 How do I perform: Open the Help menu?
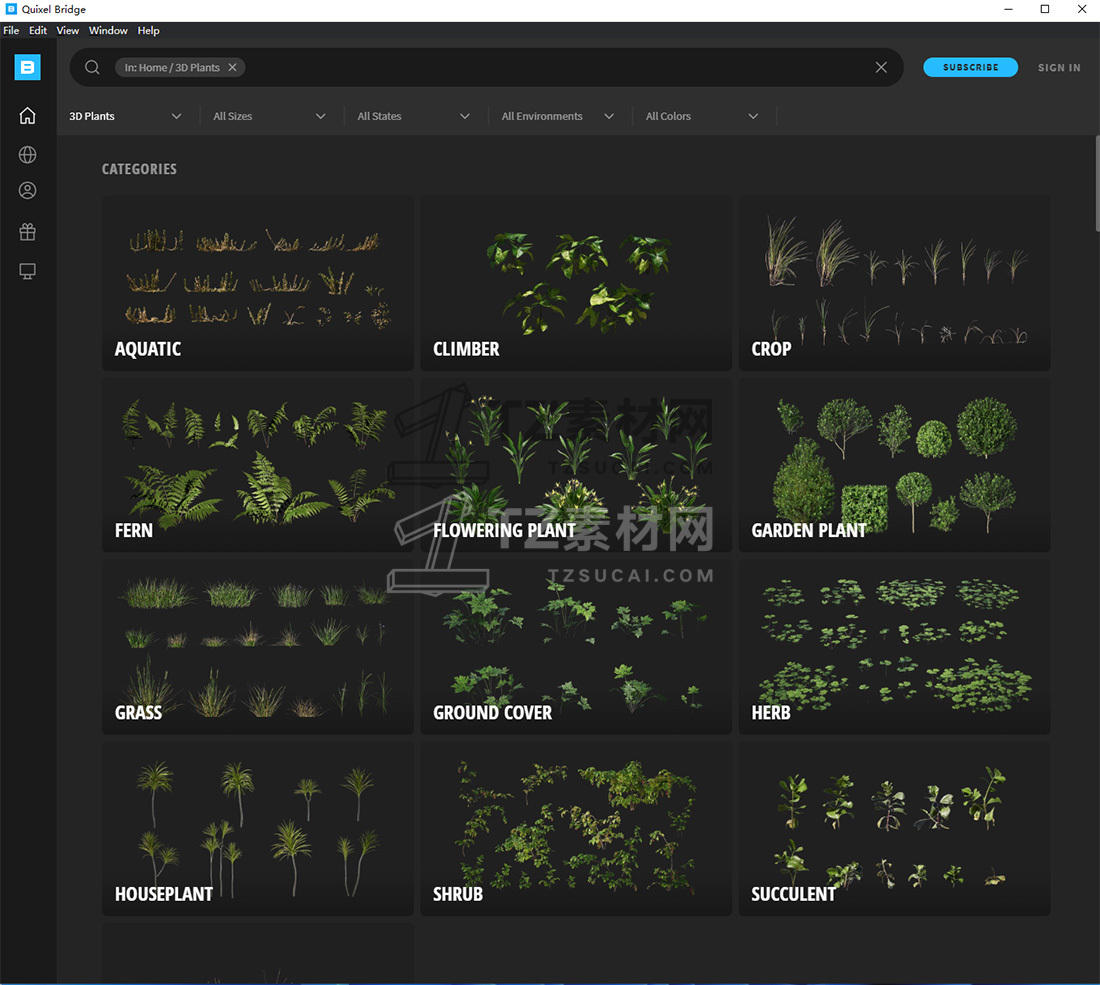(148, 30)
